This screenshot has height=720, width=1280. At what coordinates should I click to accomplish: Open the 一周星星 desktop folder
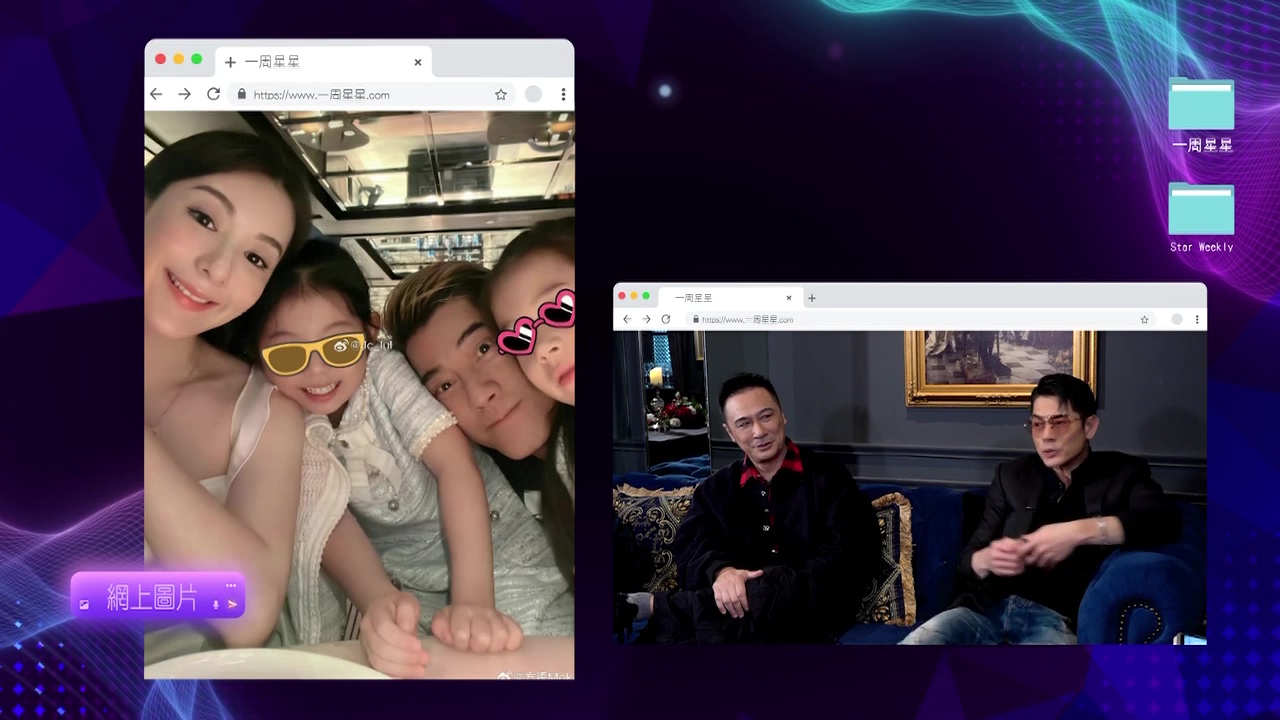1201,106
